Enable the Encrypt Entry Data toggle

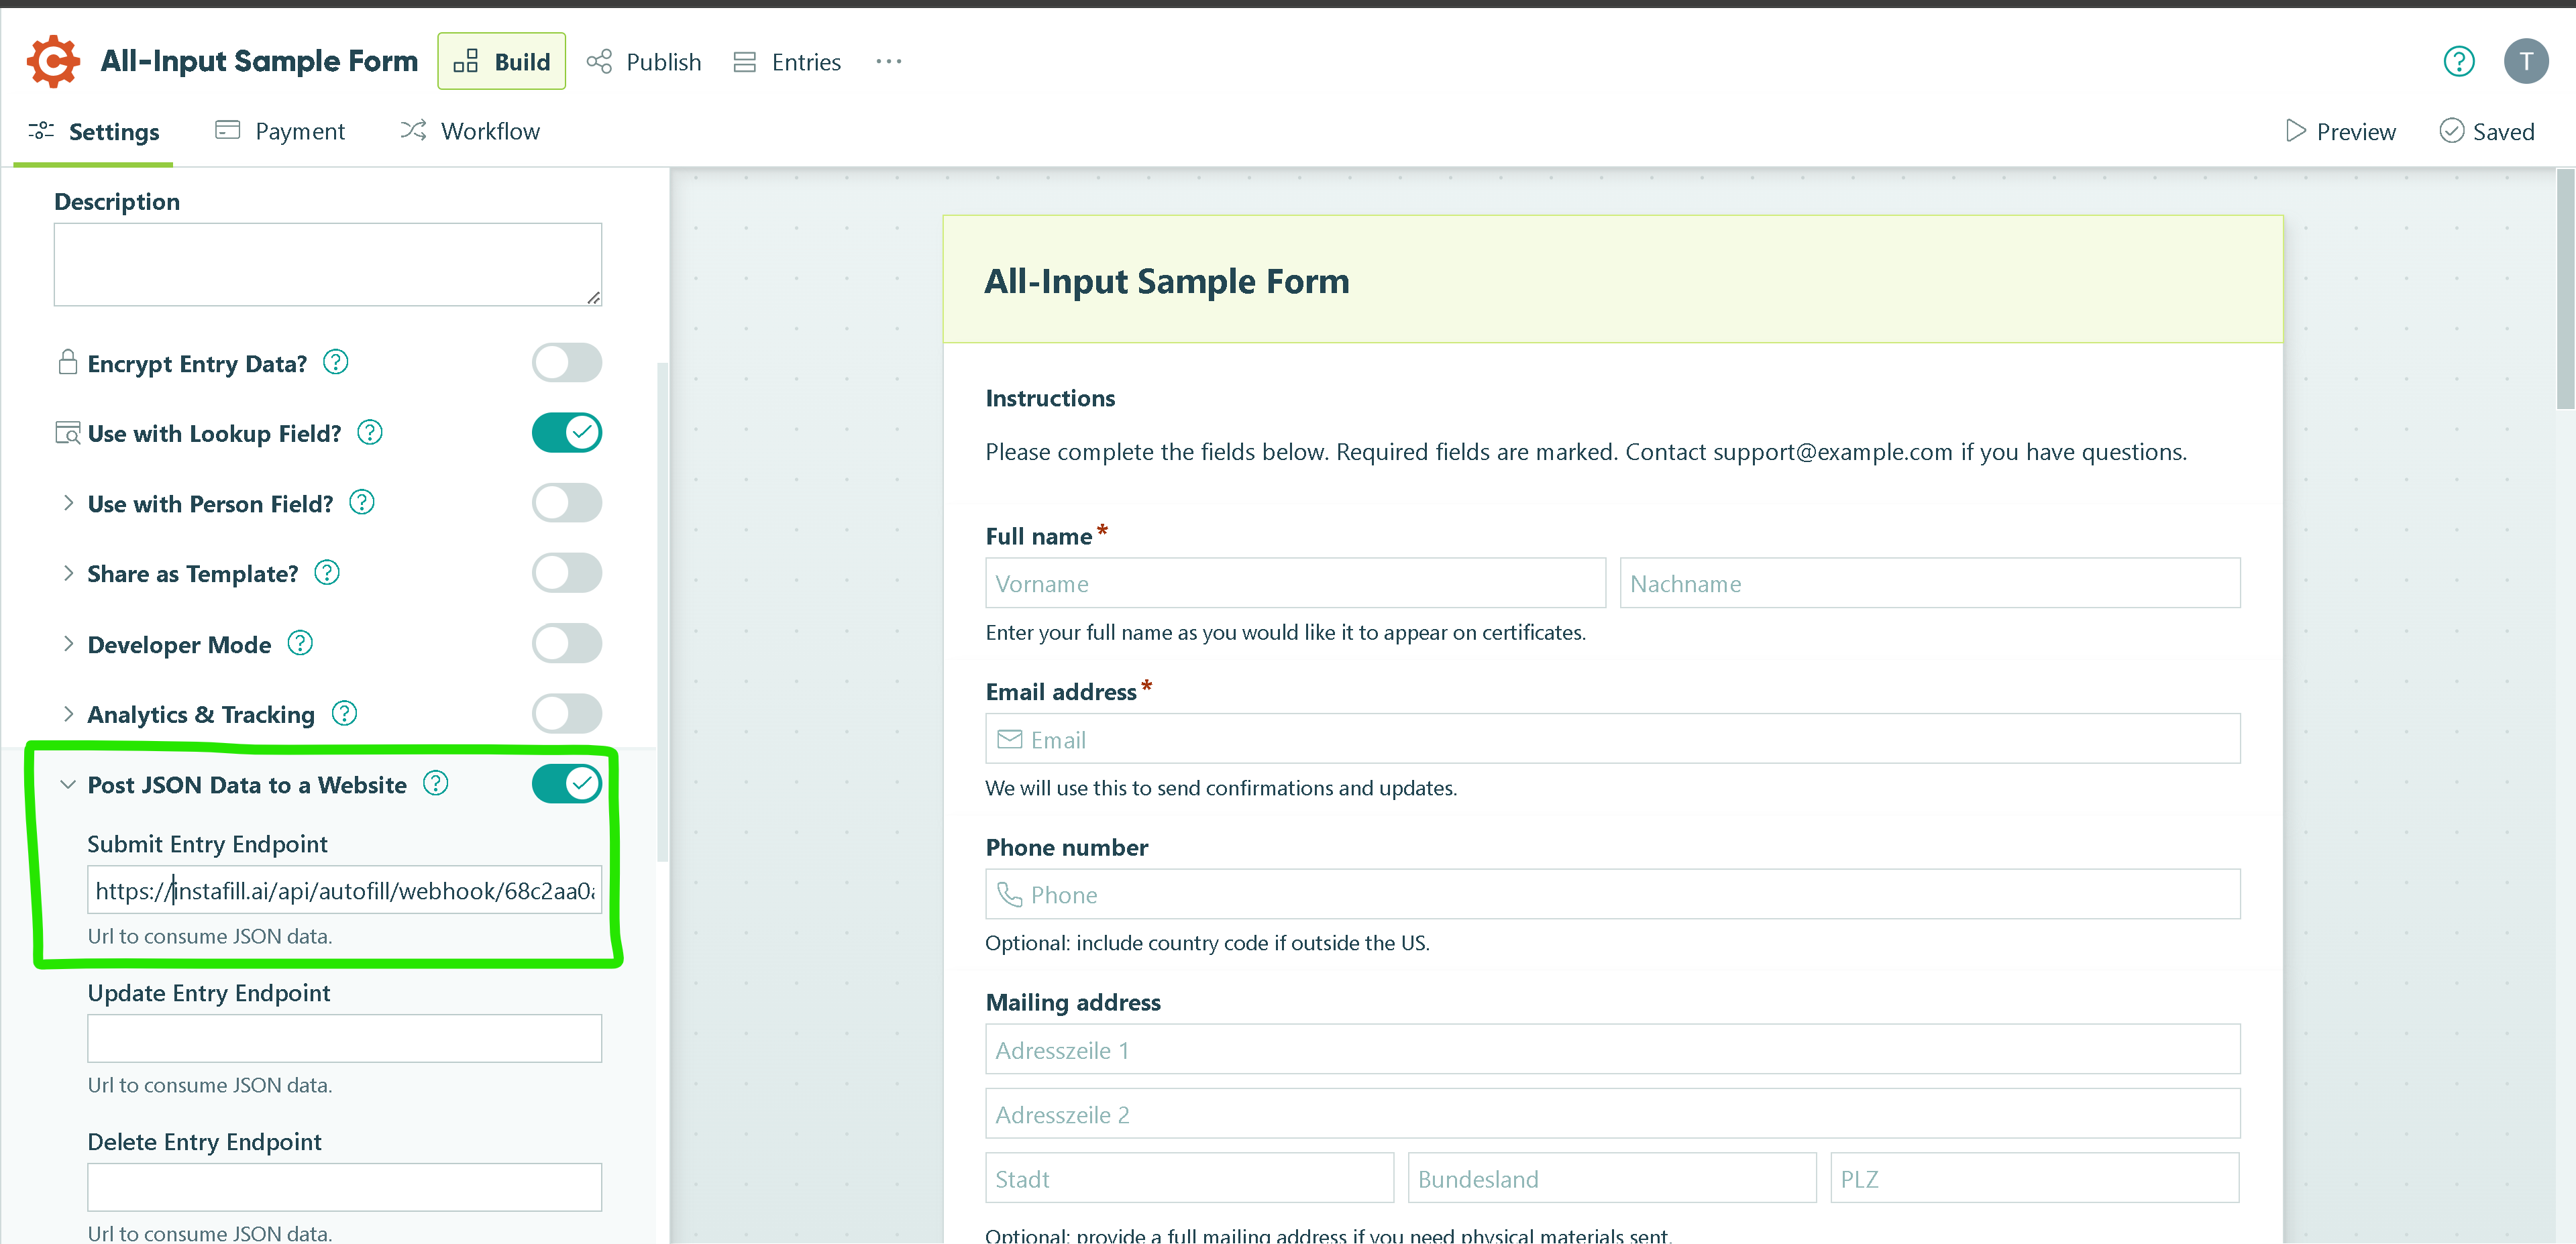[x=566, y=363]
